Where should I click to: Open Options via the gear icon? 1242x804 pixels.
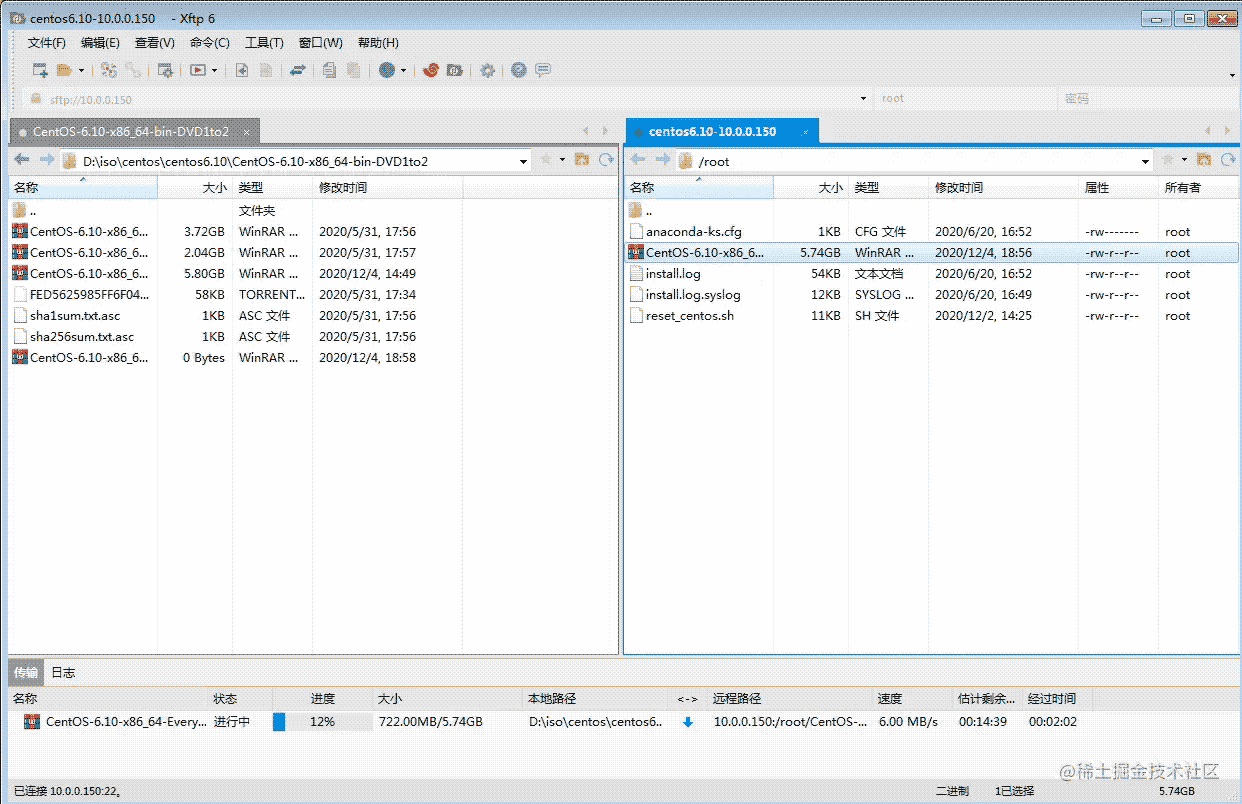pos(487,70)
